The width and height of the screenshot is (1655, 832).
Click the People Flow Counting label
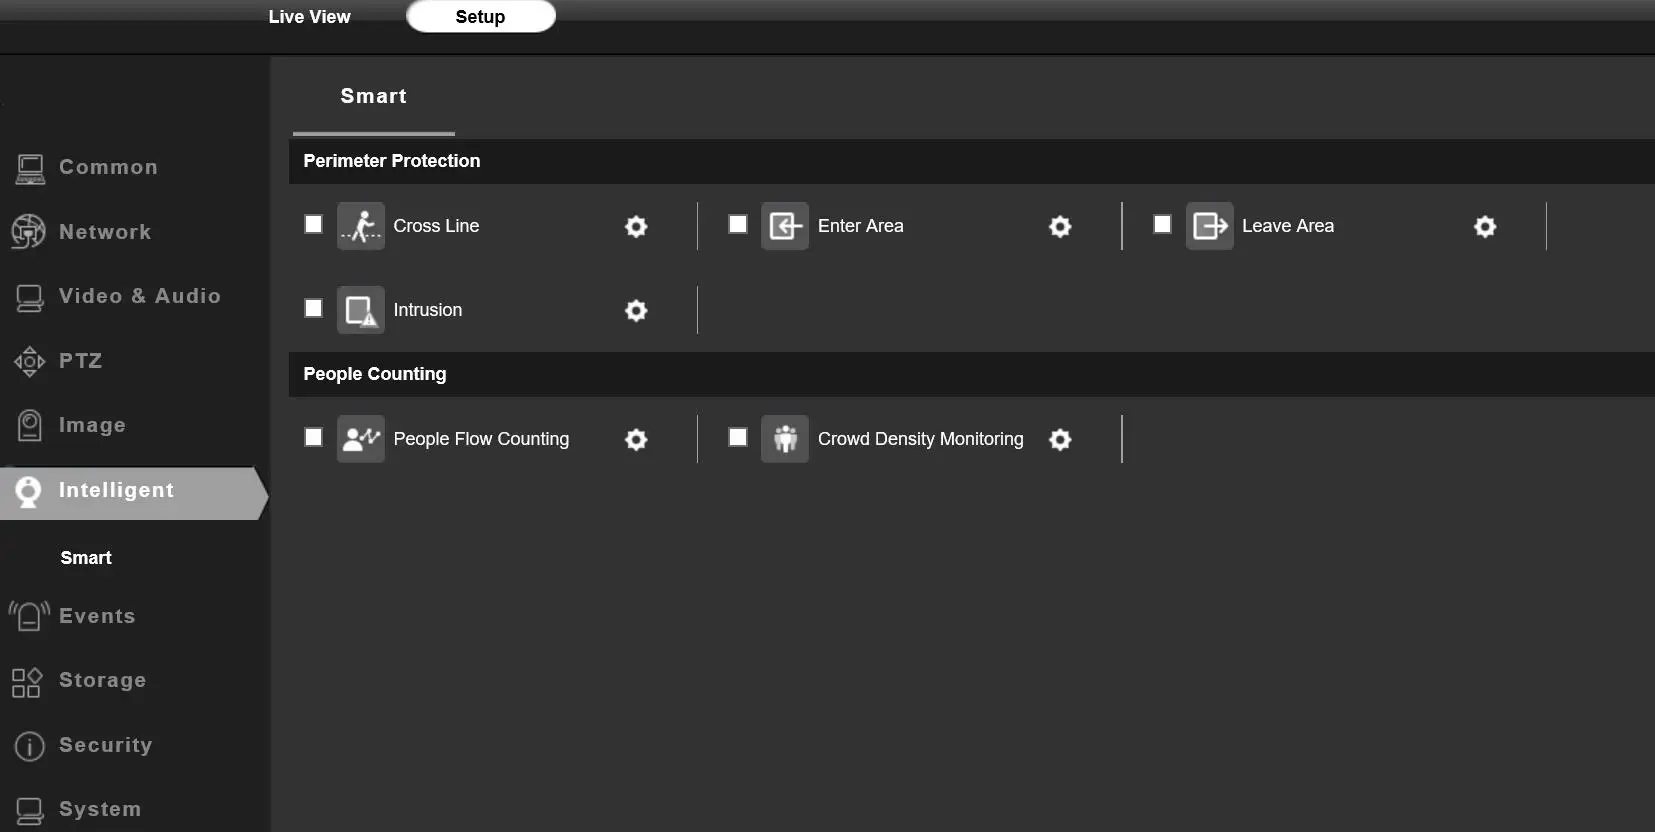481,439
